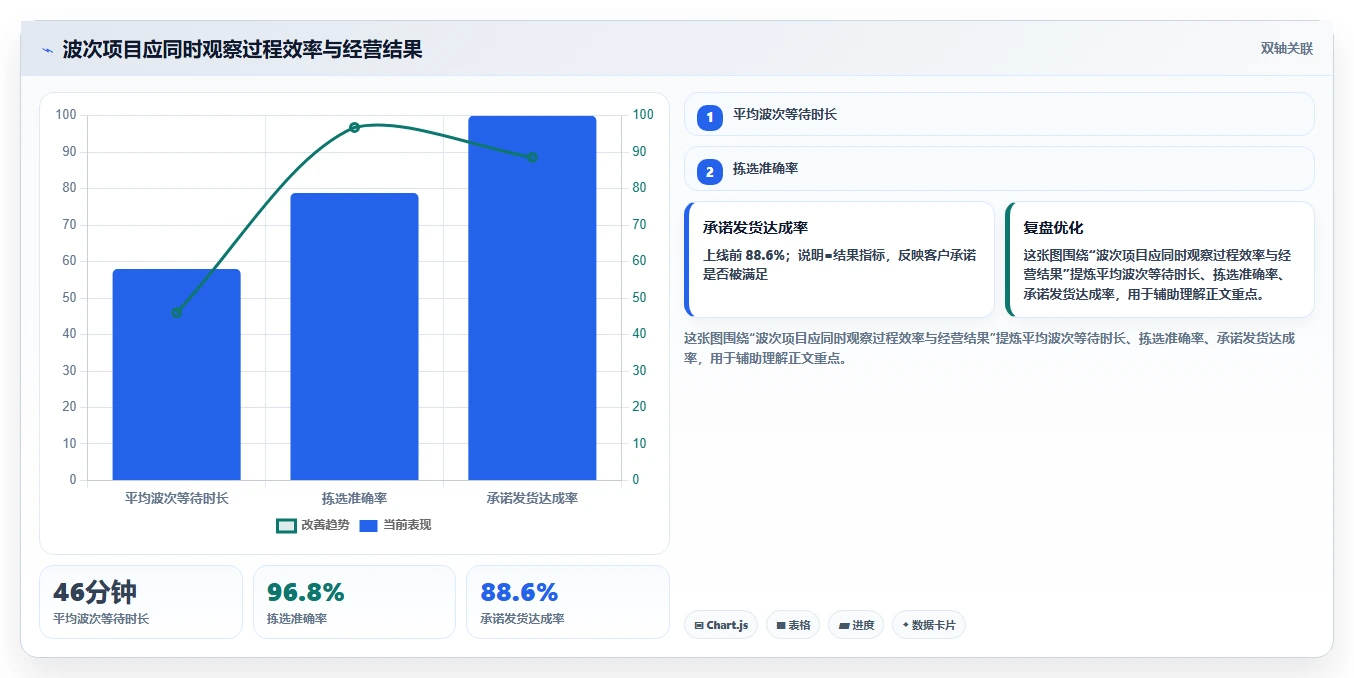Click trend line point above 承诺发货达成率

point(532,157)
